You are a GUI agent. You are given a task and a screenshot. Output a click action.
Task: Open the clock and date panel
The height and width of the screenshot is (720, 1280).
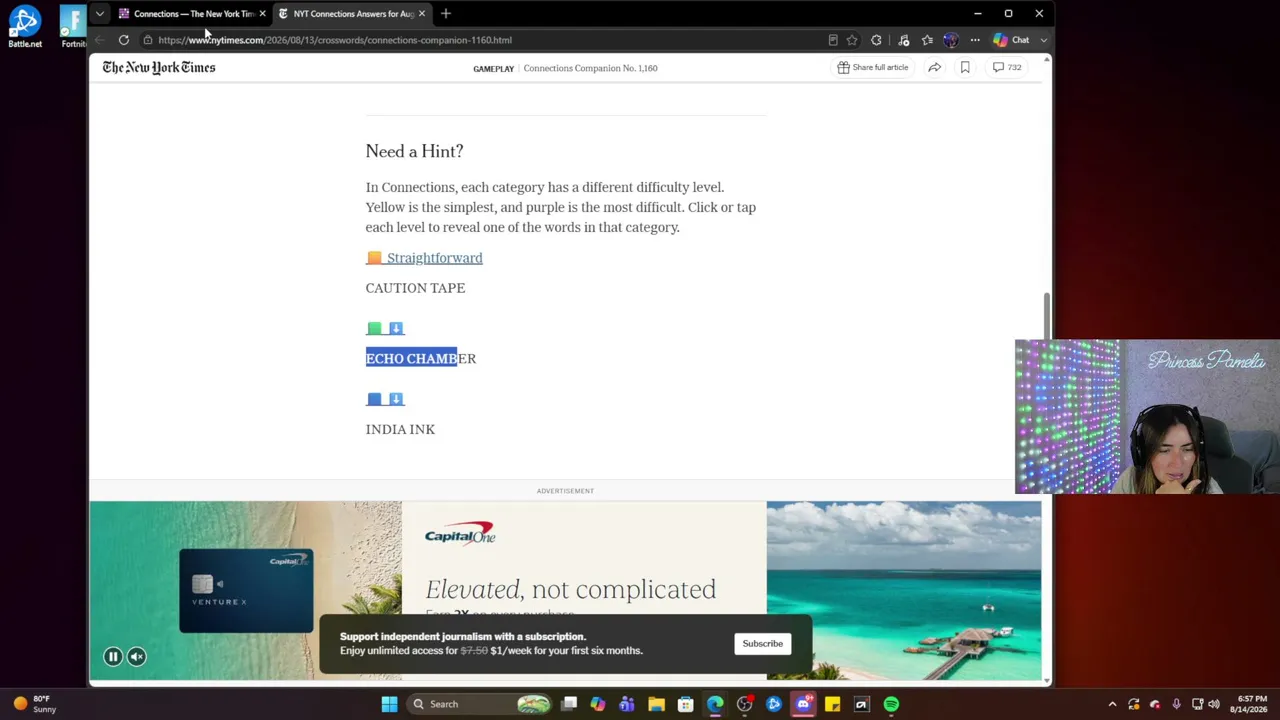pyautogui.click(x=1252, y=704)
